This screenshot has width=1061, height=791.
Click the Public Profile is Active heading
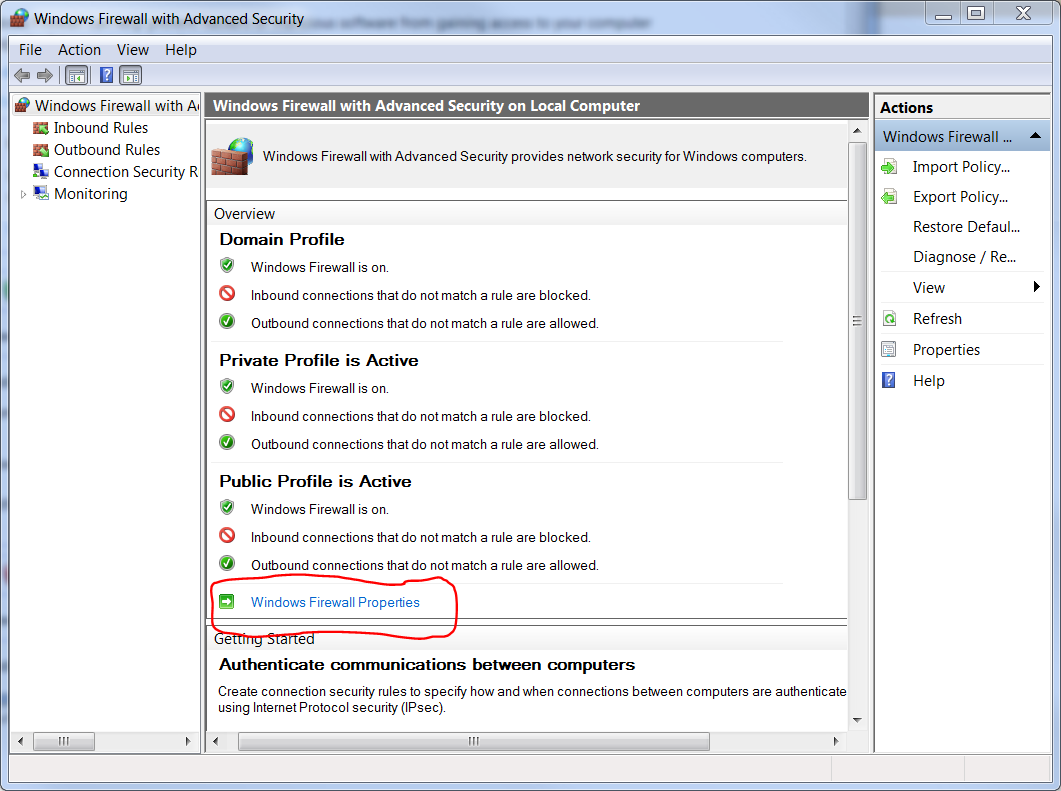pos(315,481)
